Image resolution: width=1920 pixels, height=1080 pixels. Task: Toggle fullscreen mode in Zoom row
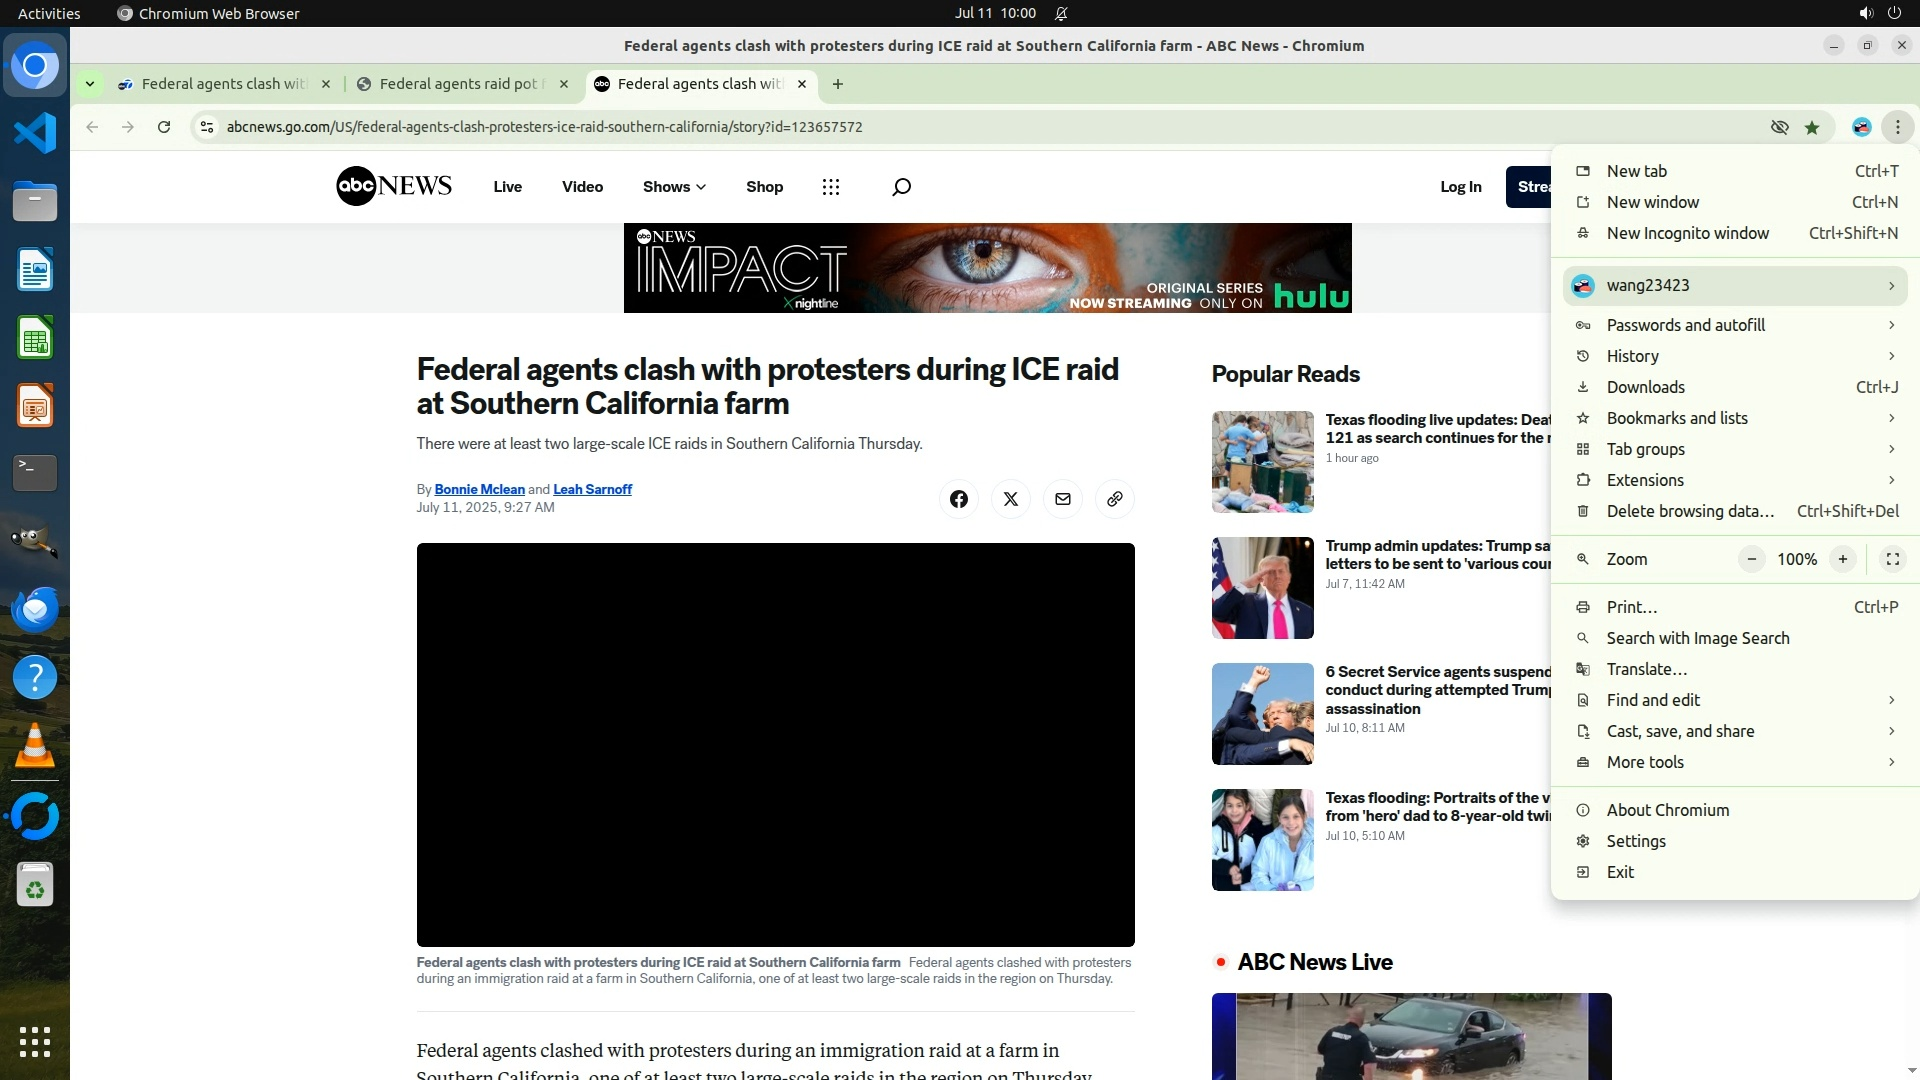1892,559
